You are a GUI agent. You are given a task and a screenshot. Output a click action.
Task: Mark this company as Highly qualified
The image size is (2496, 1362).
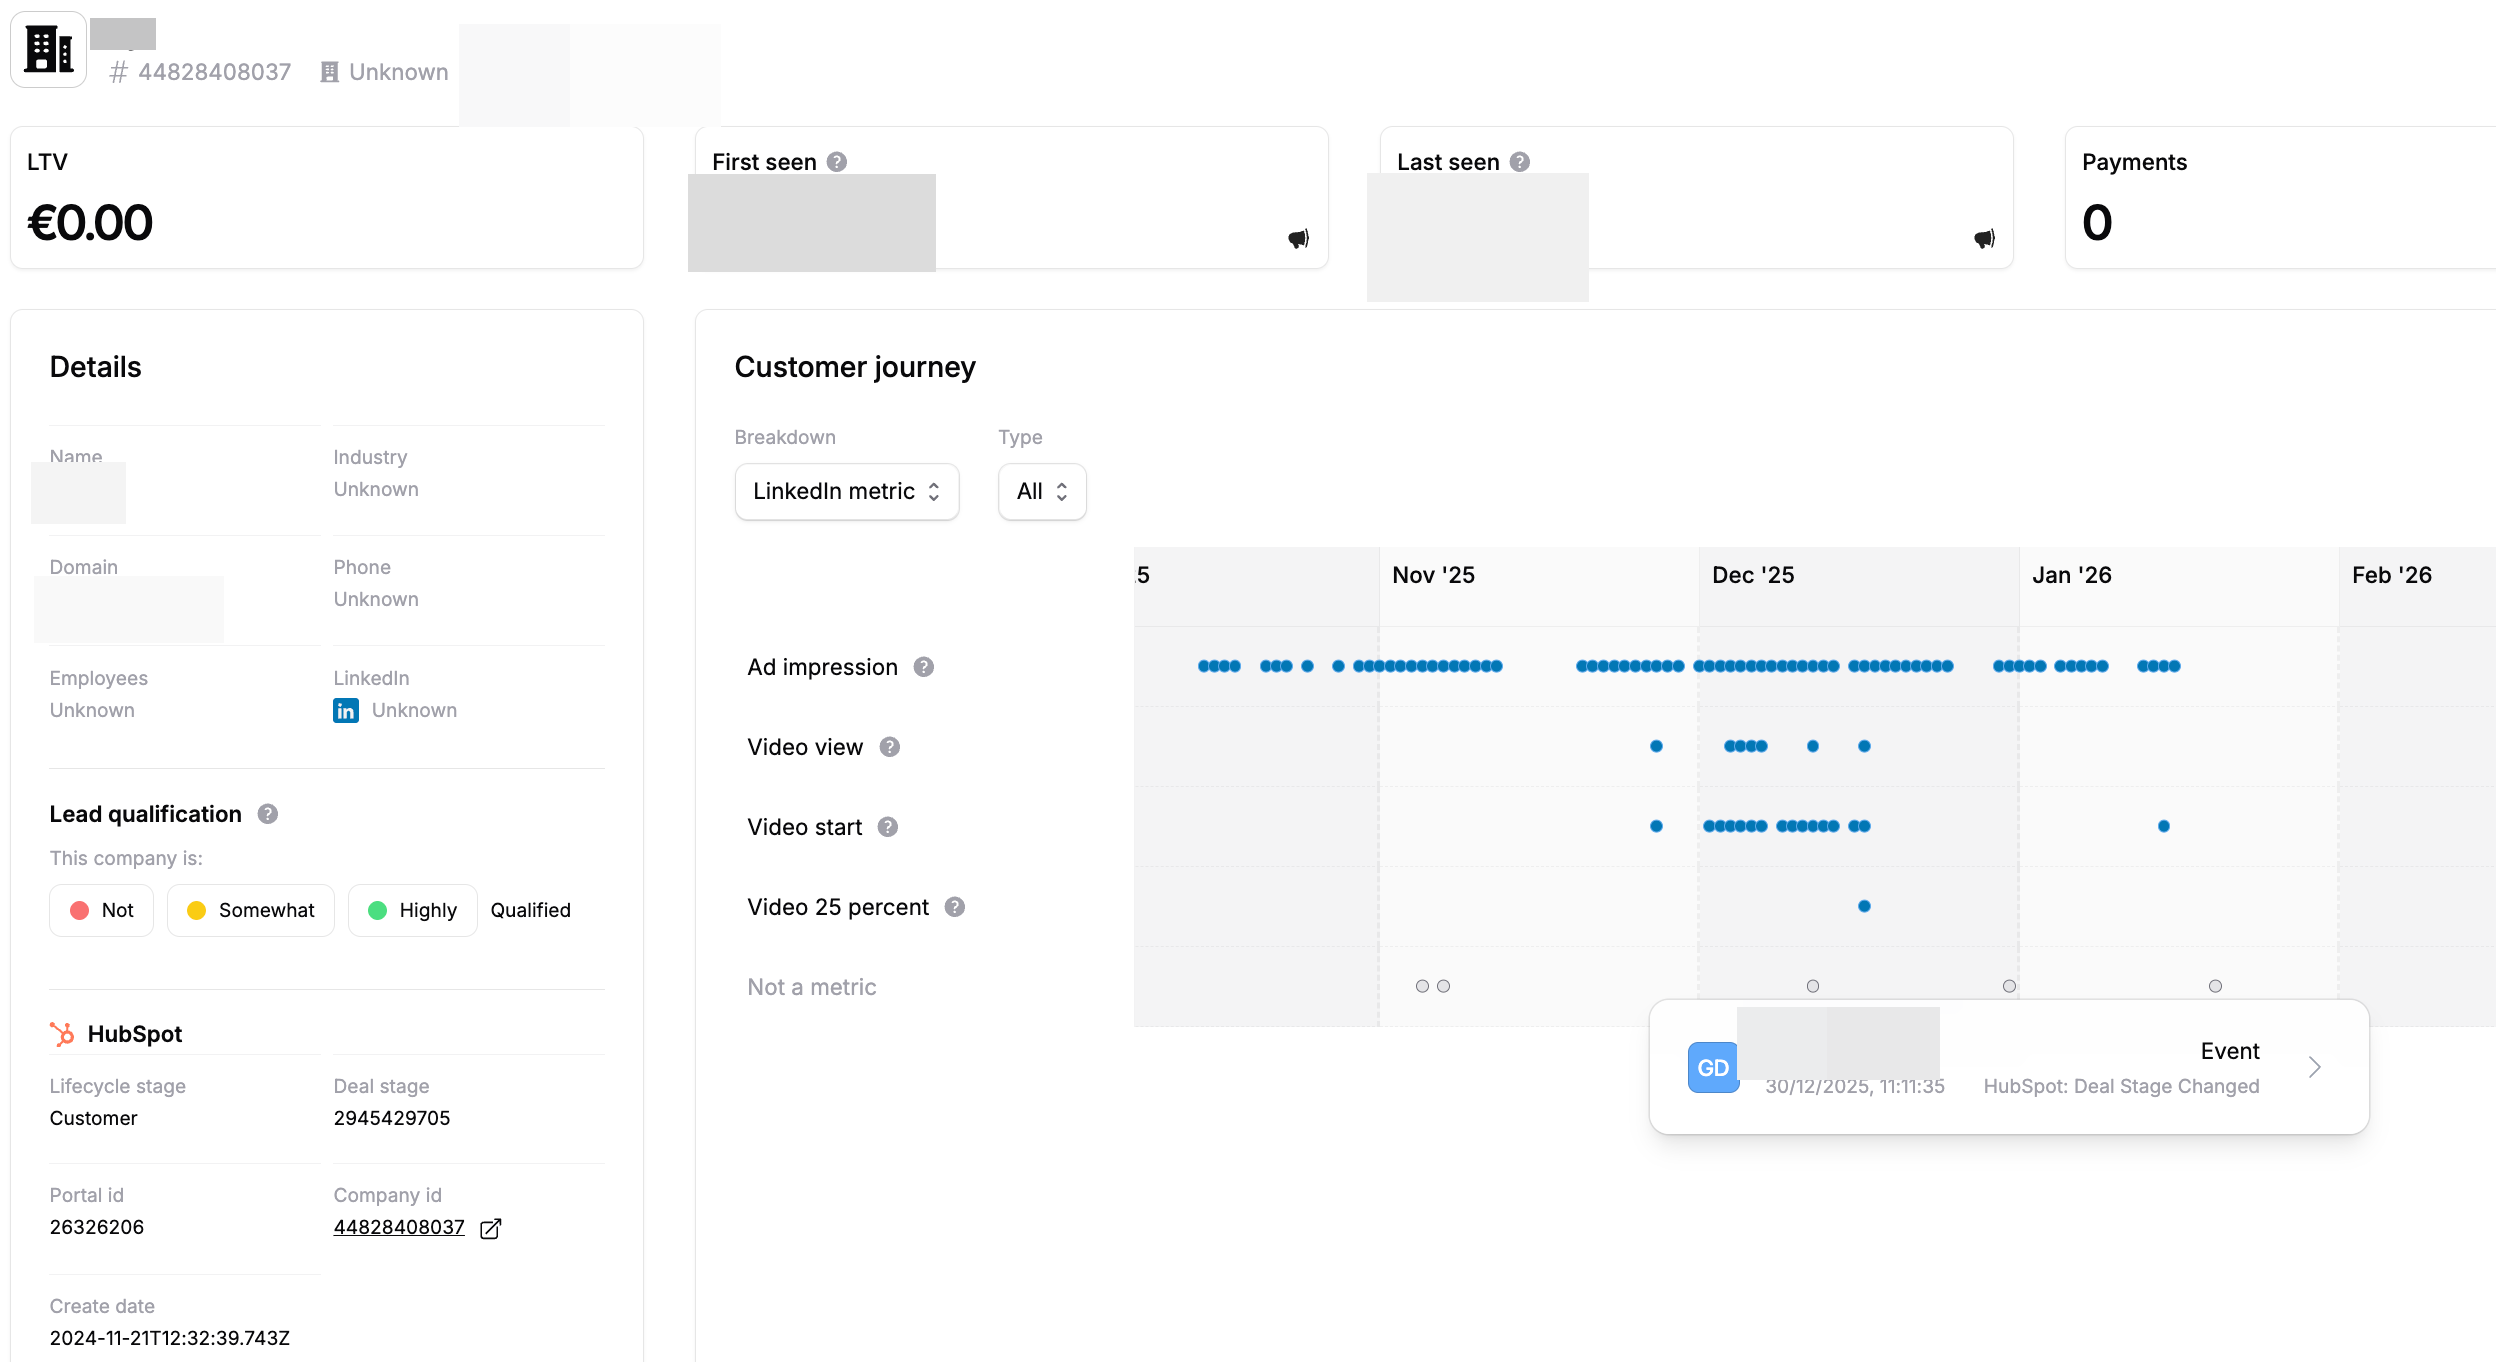[412, 910]
